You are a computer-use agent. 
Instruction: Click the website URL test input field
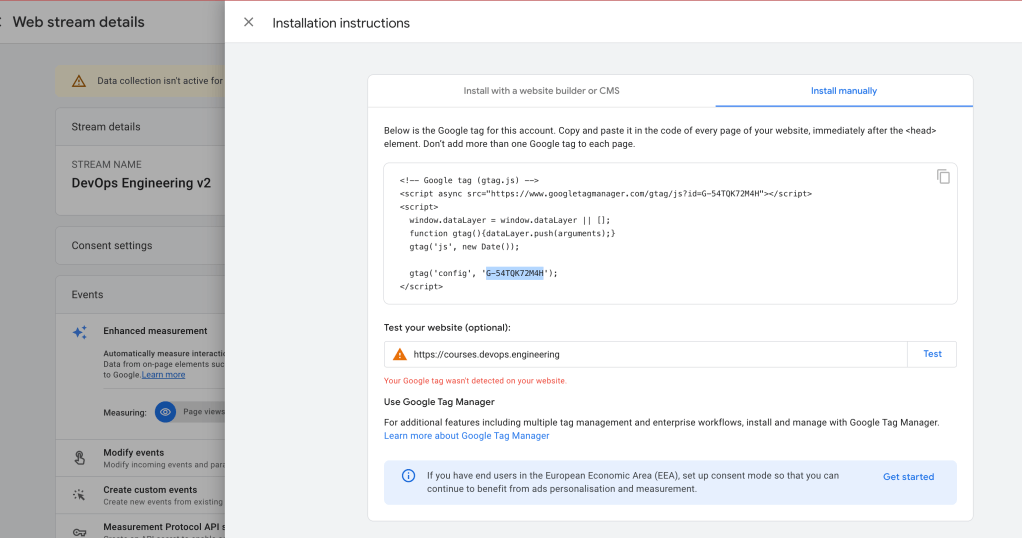tap(645, 354)
